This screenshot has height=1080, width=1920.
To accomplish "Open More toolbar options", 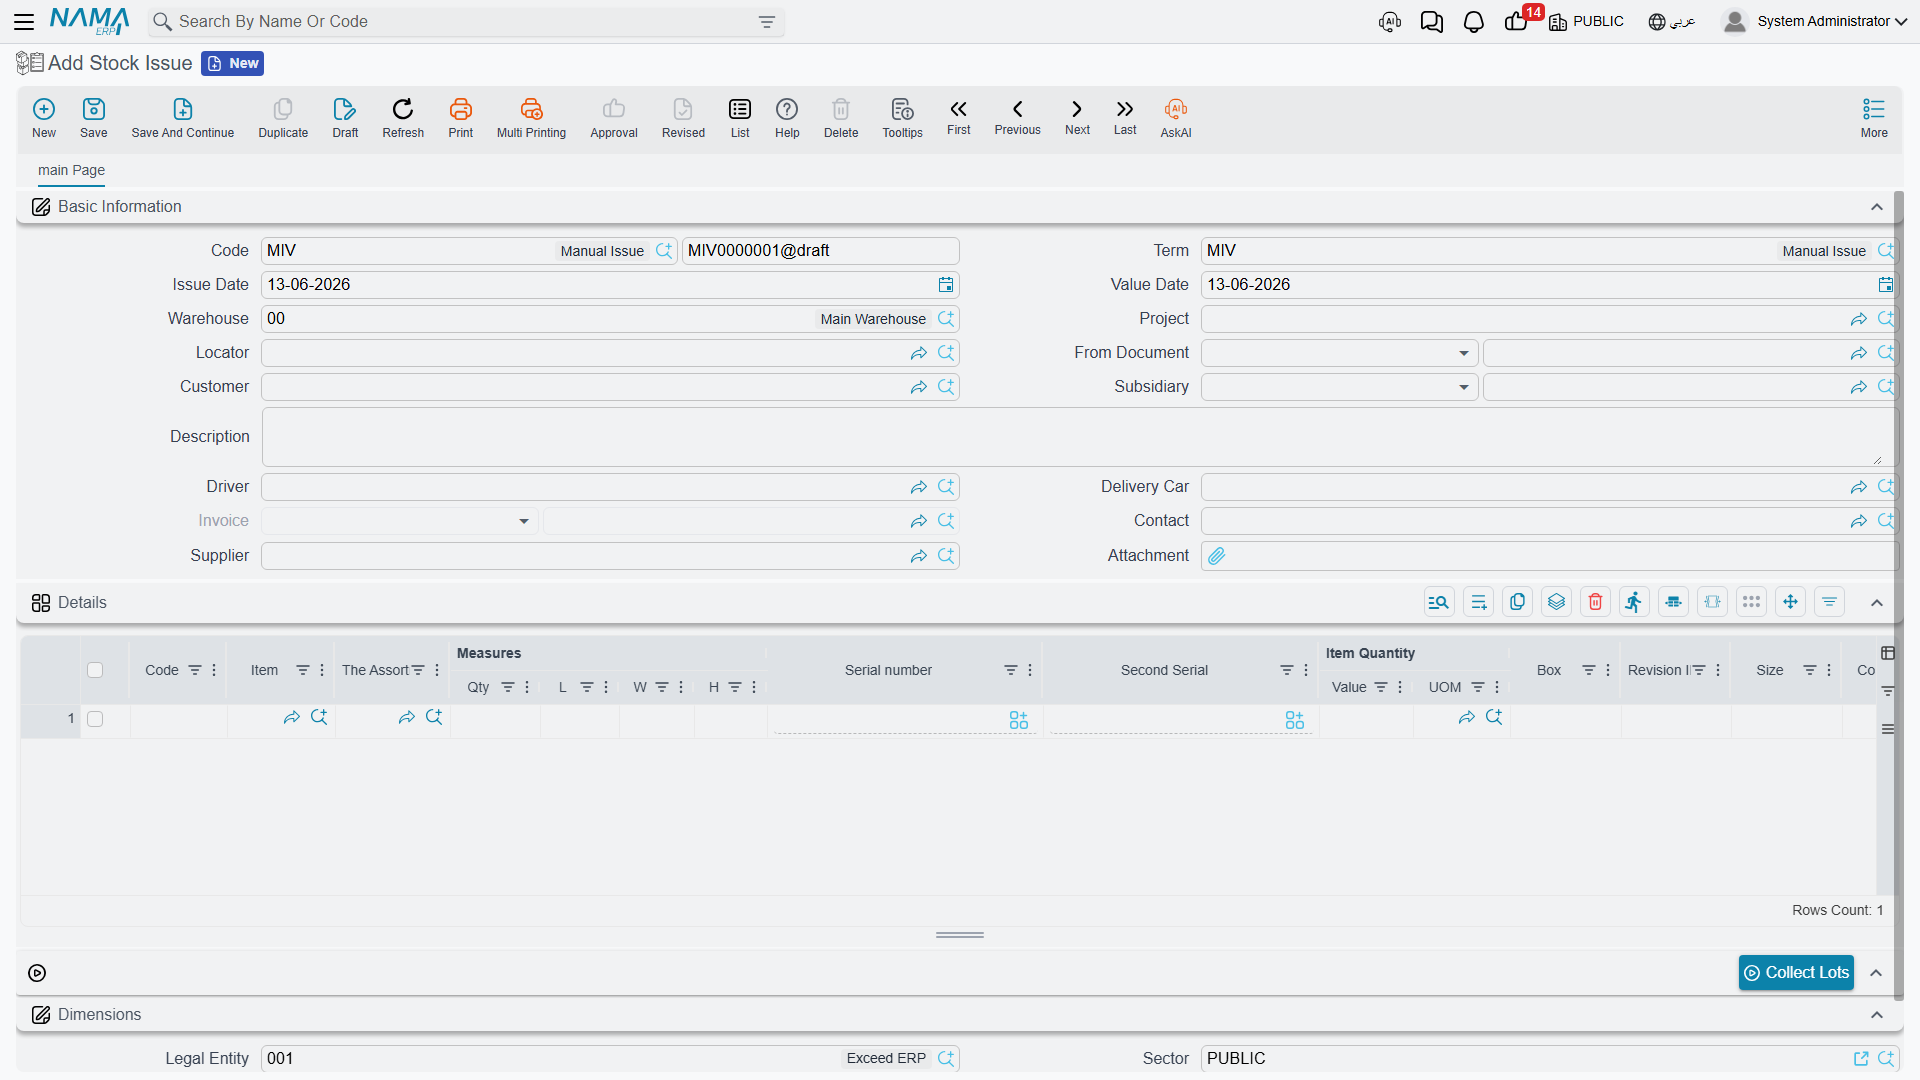I will click(x=1874, y=117).
